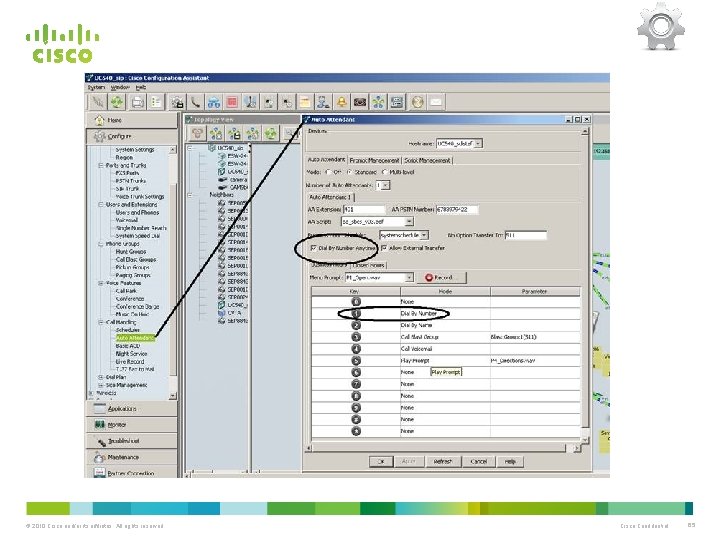720x540 pixels.
Task: Click the Applications panel icon
Action: pos(100,408)
